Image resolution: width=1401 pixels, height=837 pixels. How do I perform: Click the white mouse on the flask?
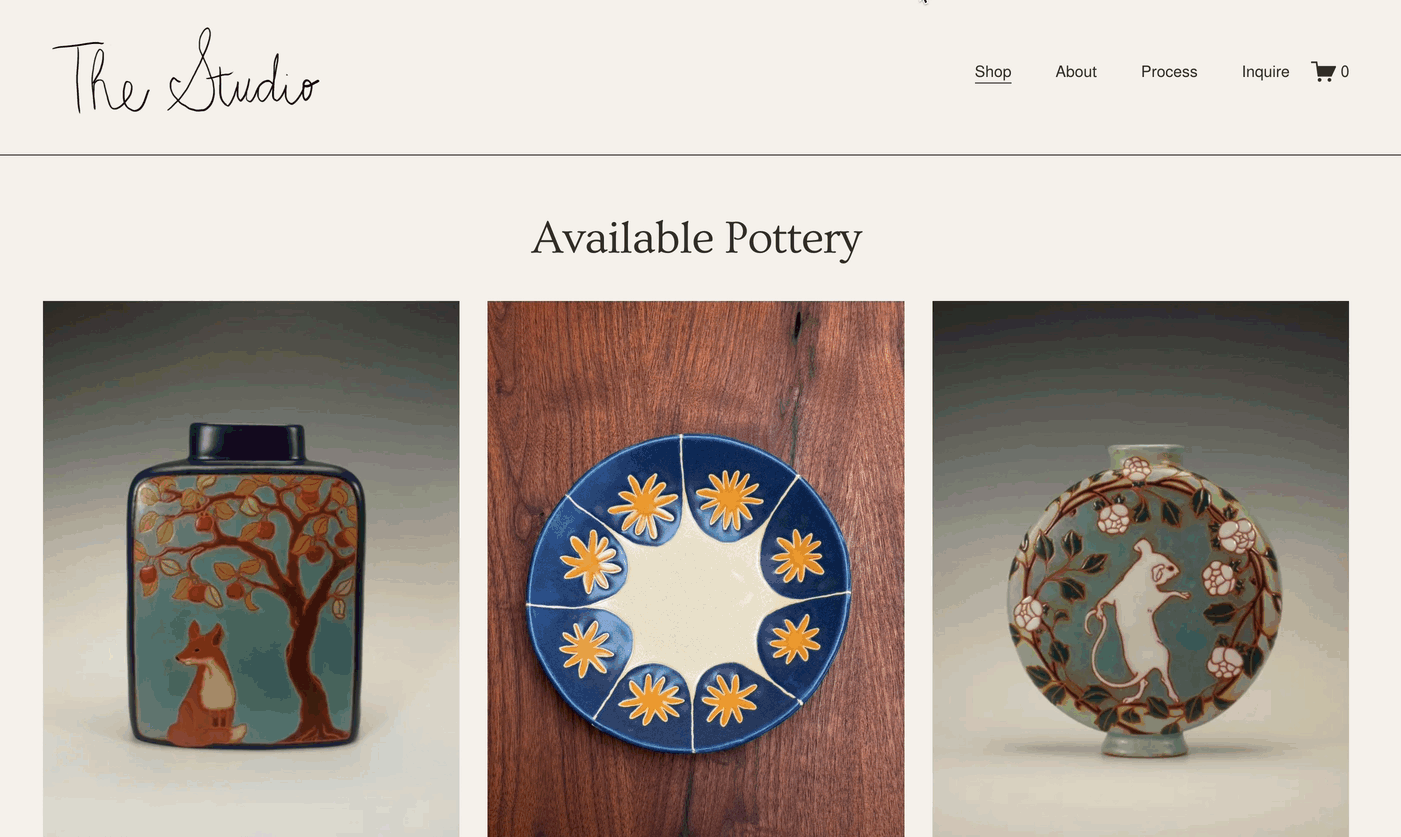point(1140,620)
